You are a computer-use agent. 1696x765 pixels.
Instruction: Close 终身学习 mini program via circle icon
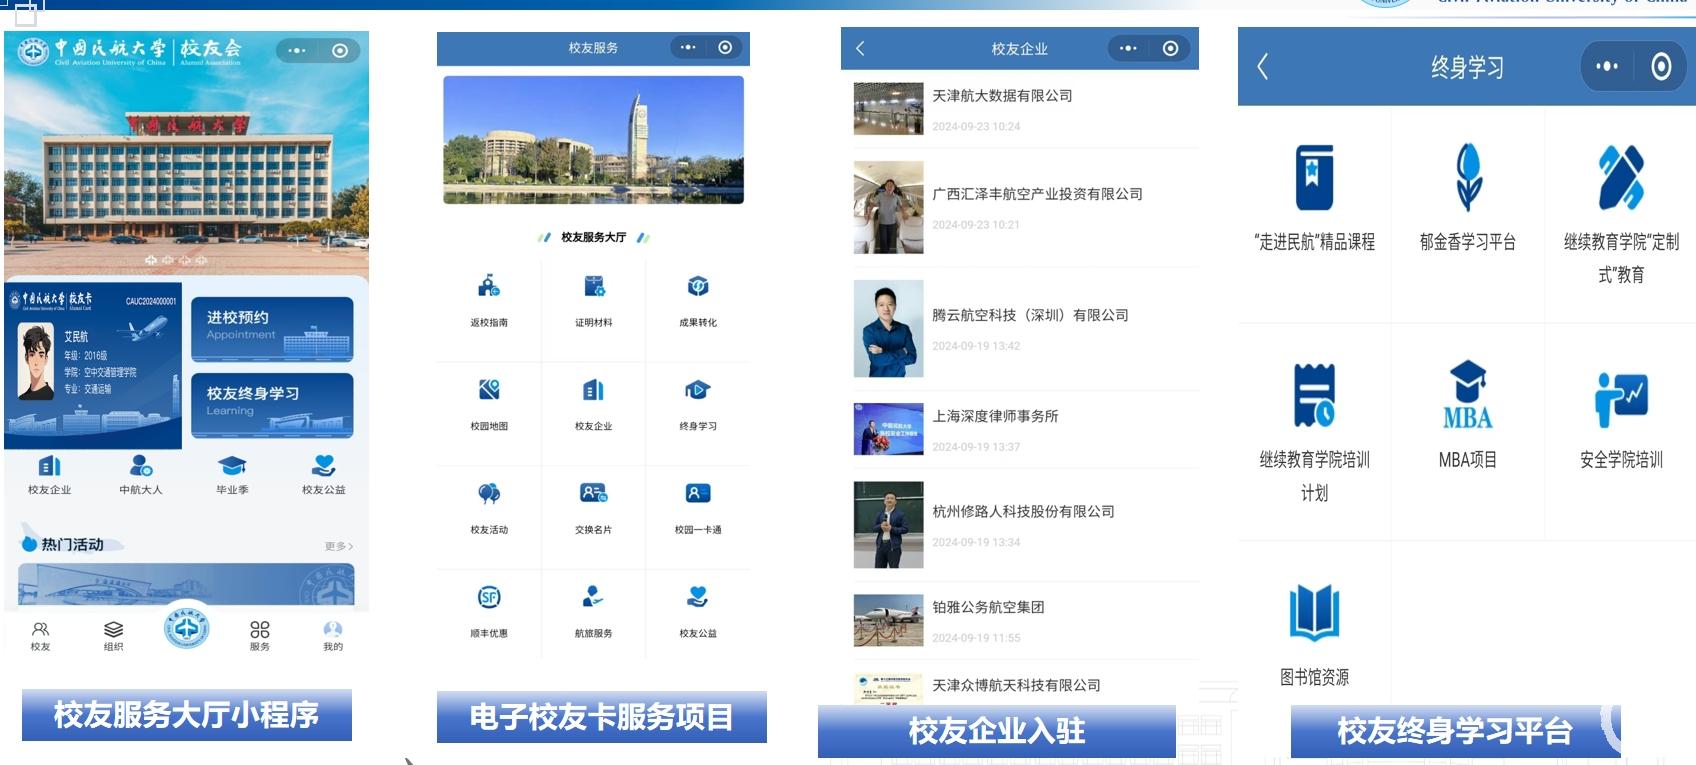1661,67
